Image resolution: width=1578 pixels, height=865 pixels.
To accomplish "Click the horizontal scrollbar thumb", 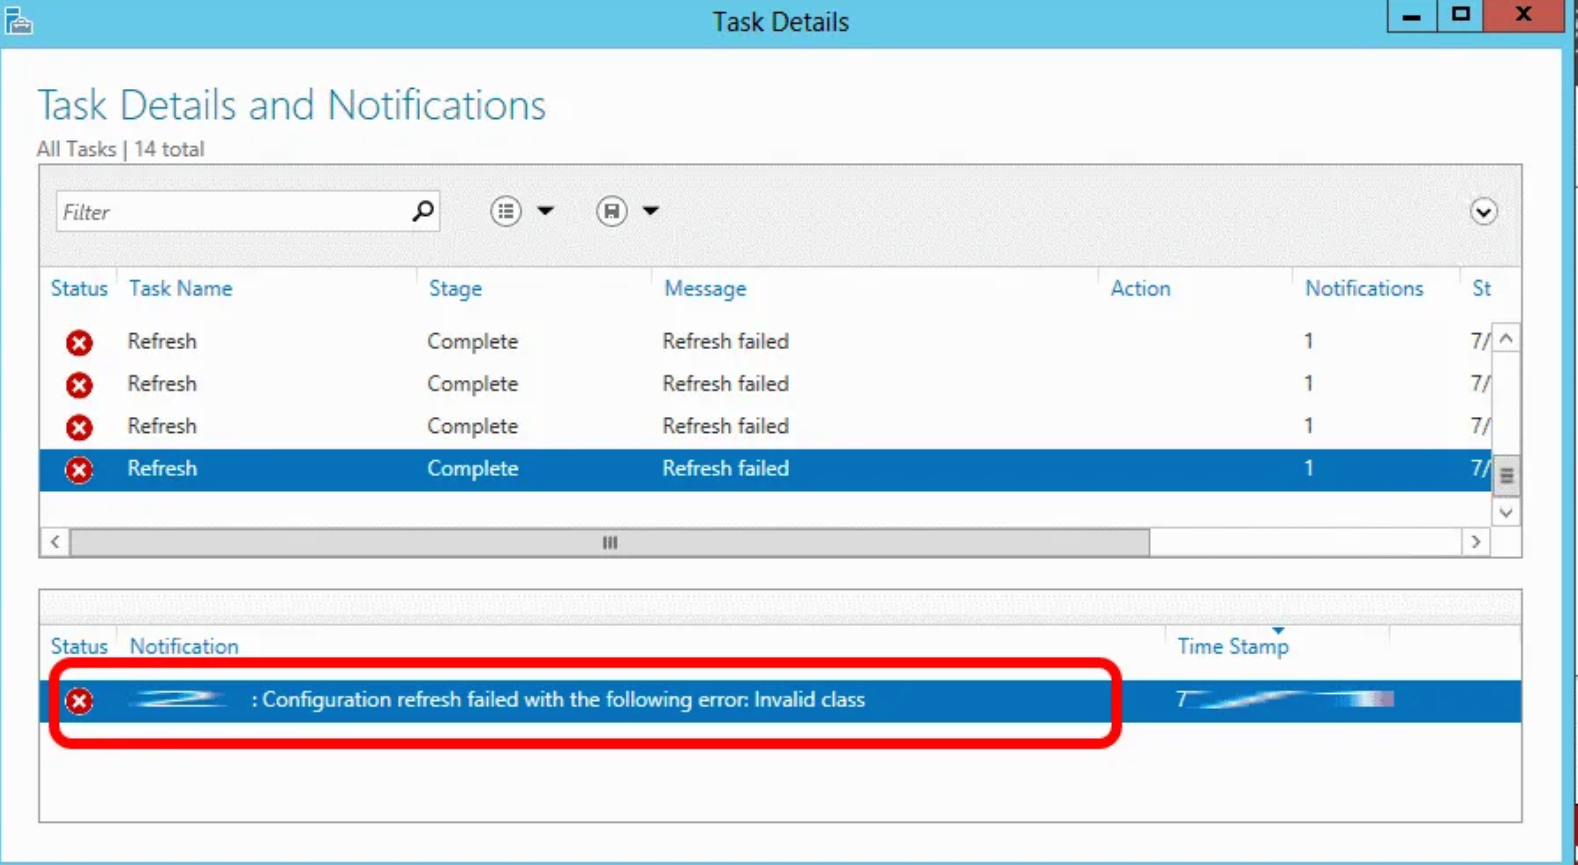I will pos(610,542).
